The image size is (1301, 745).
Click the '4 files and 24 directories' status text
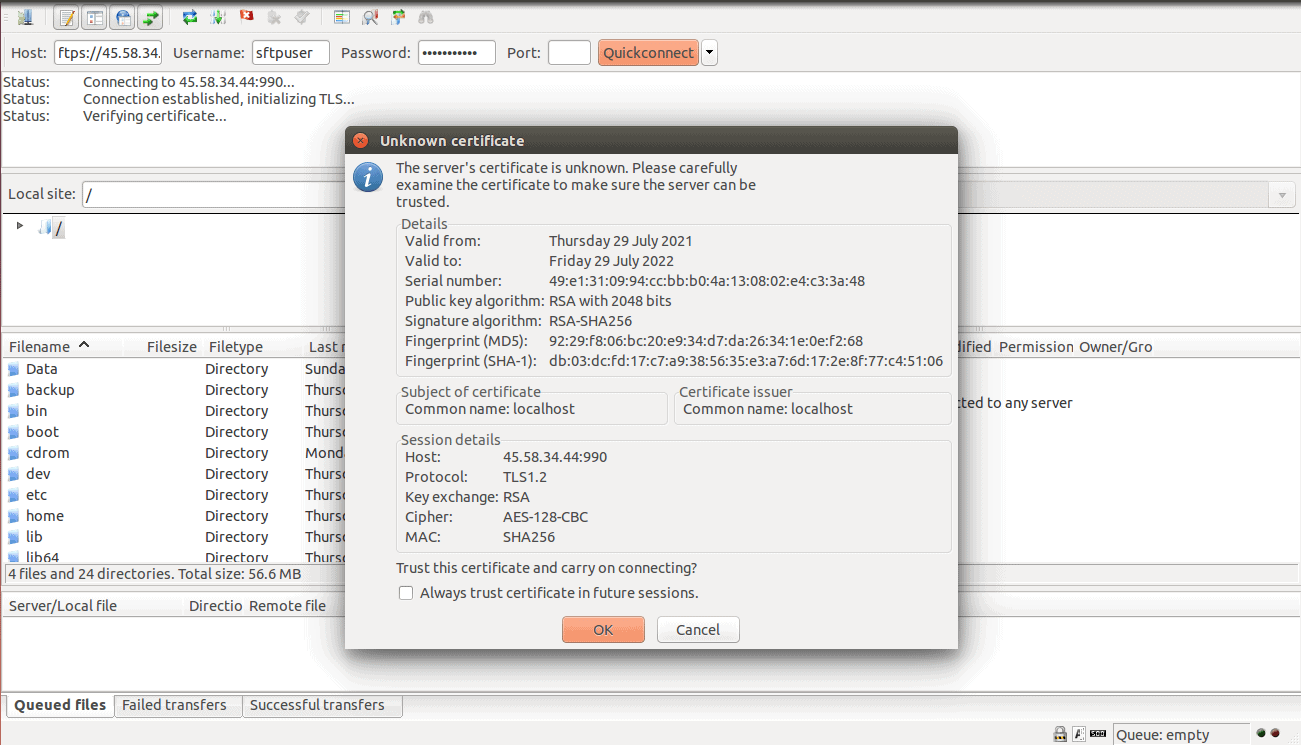pos(154,574)
